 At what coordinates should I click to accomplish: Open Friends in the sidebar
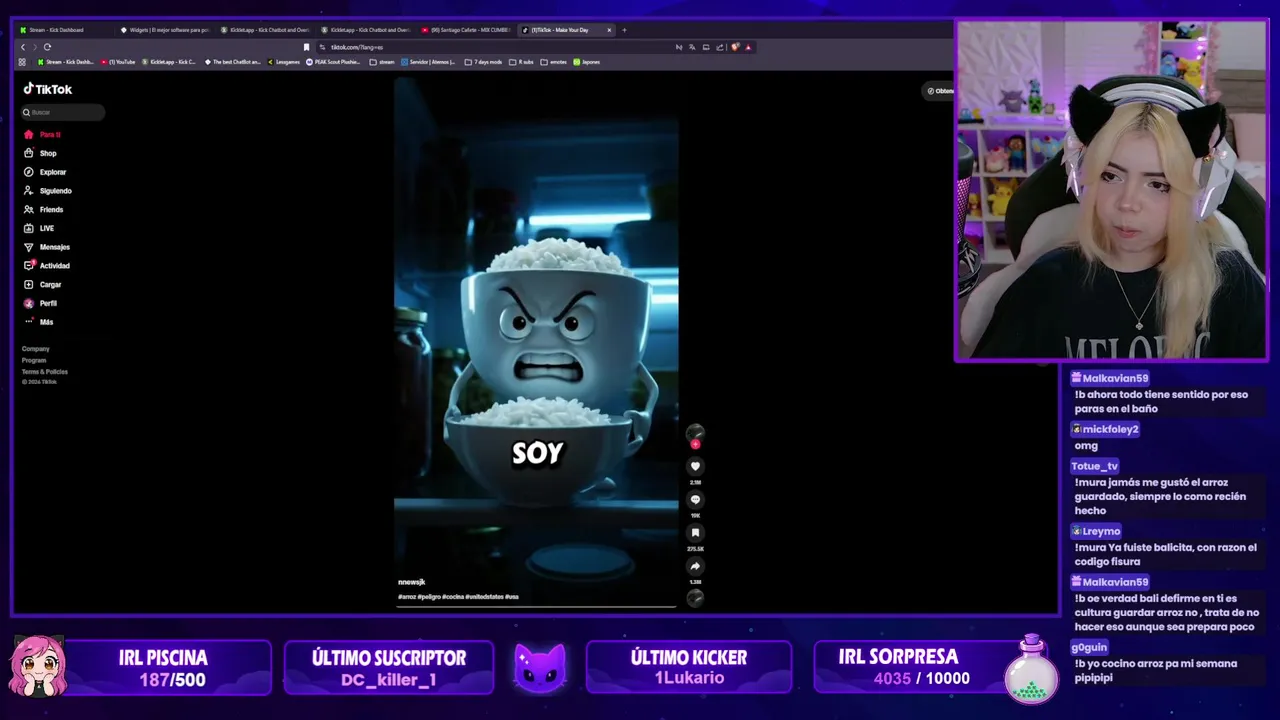point(44,210)
